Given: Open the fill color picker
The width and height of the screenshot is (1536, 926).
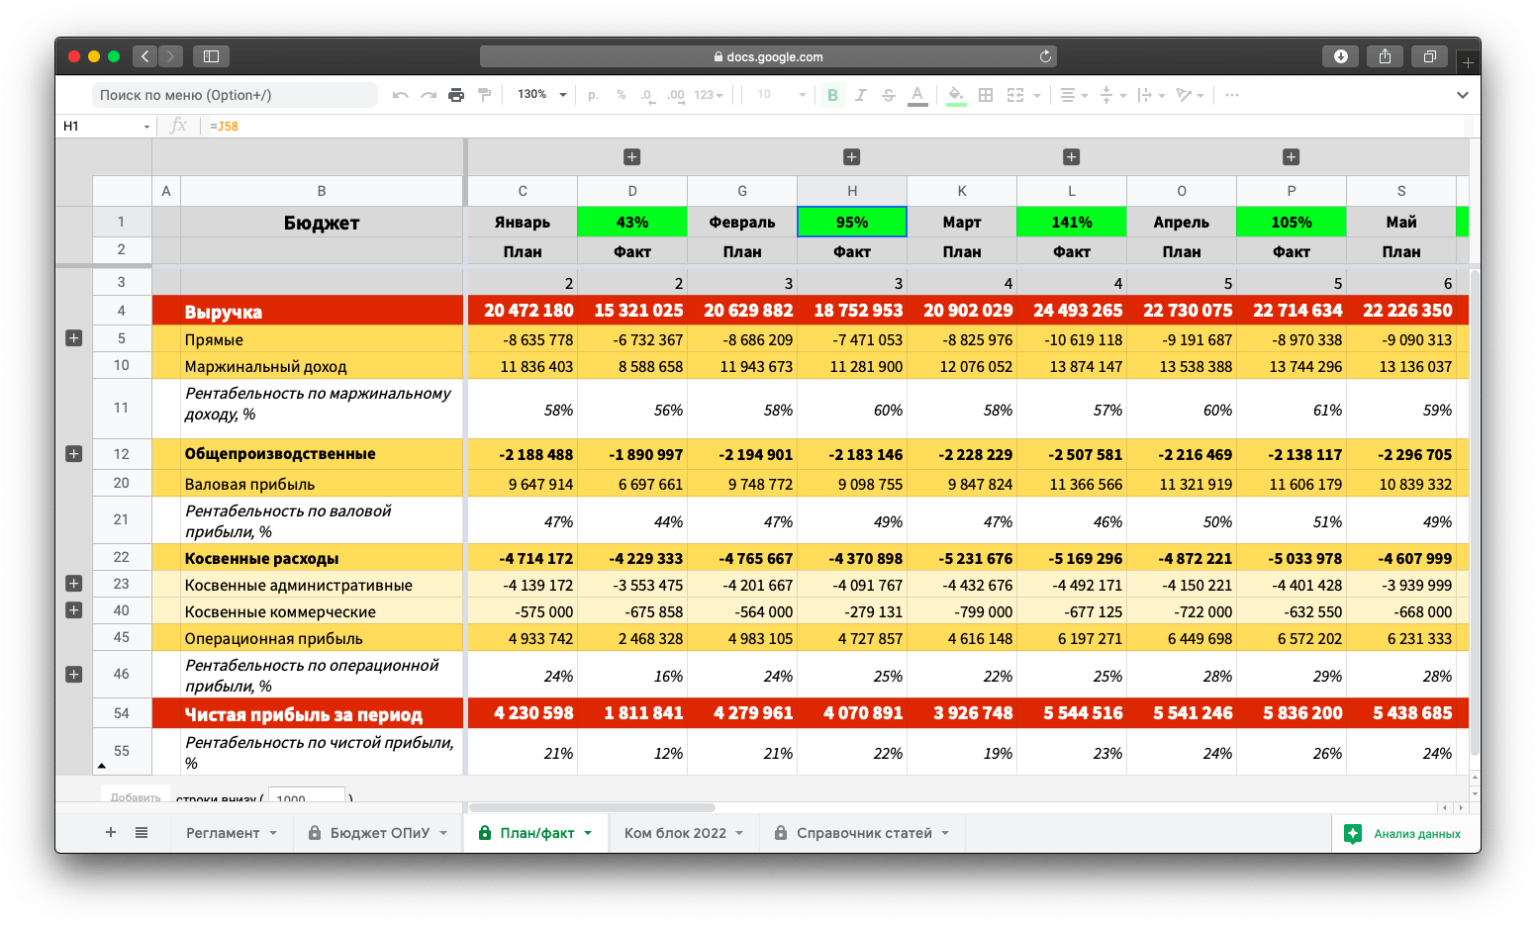Looking at the screenshot, I should [956, 95].
